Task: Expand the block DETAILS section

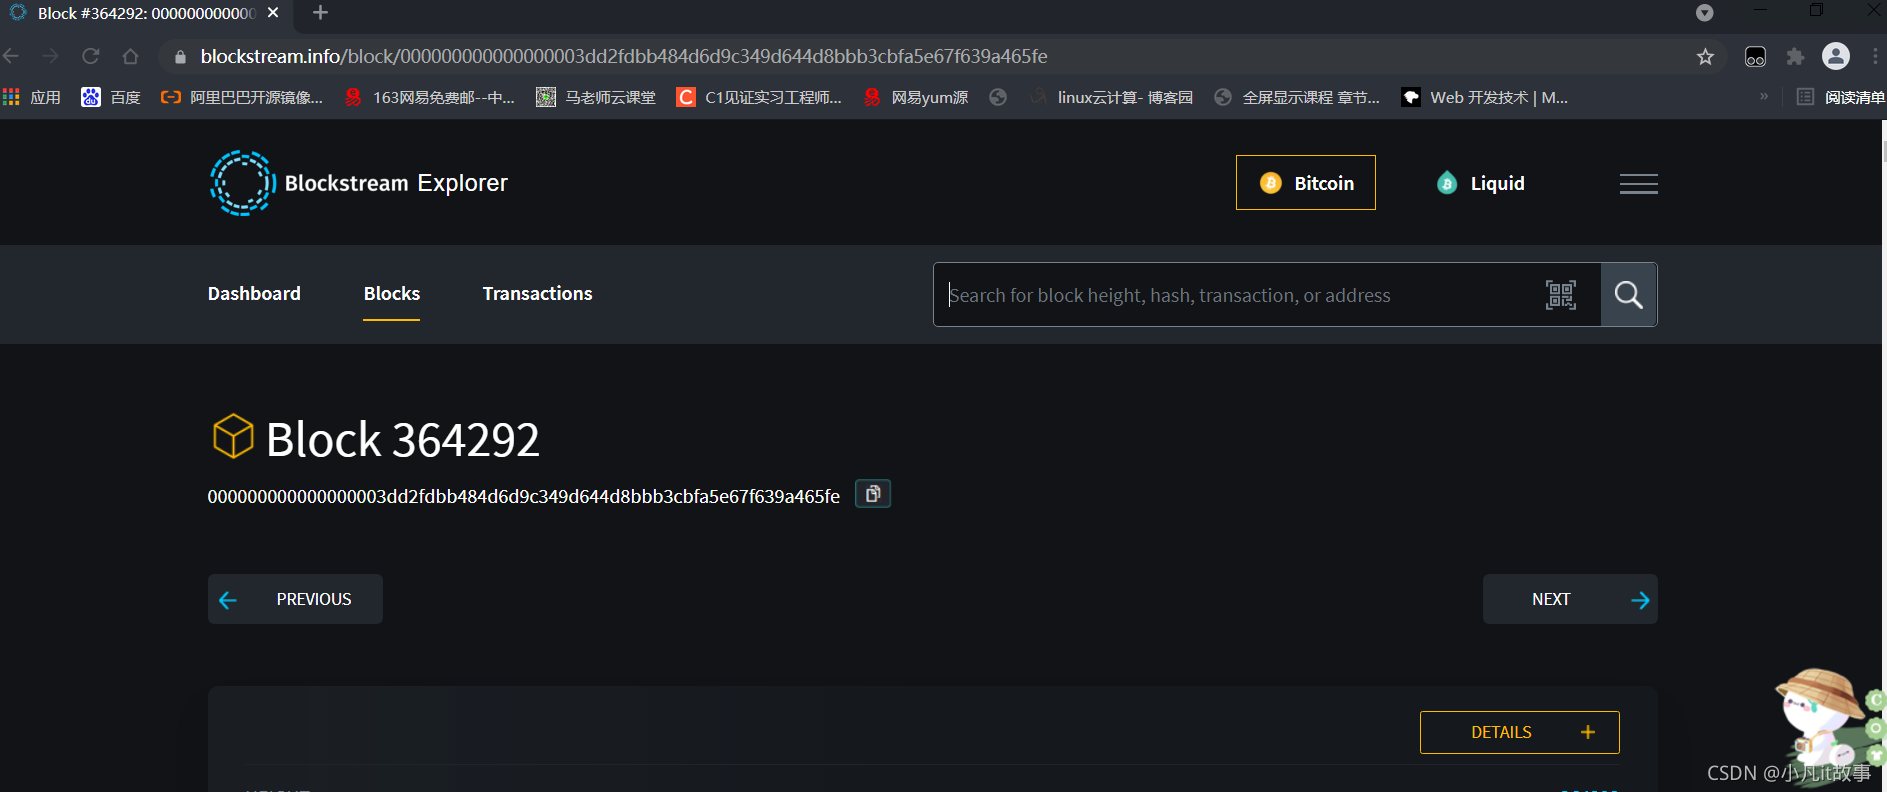Action: tap(1519, 732)
